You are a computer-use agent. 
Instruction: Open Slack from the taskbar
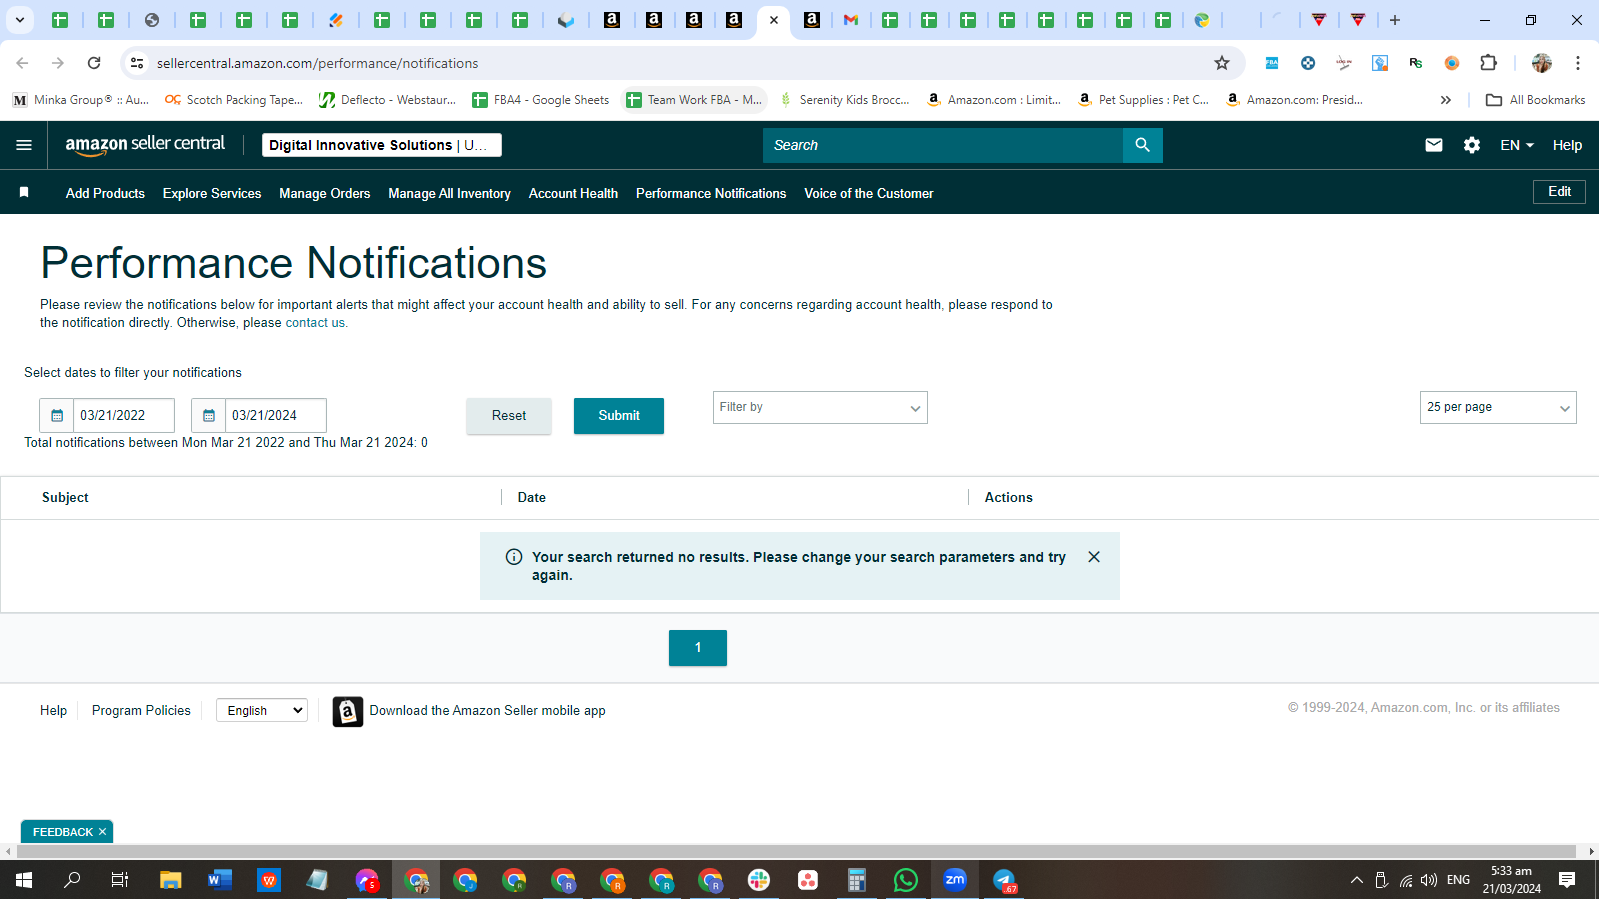point(759,880)
